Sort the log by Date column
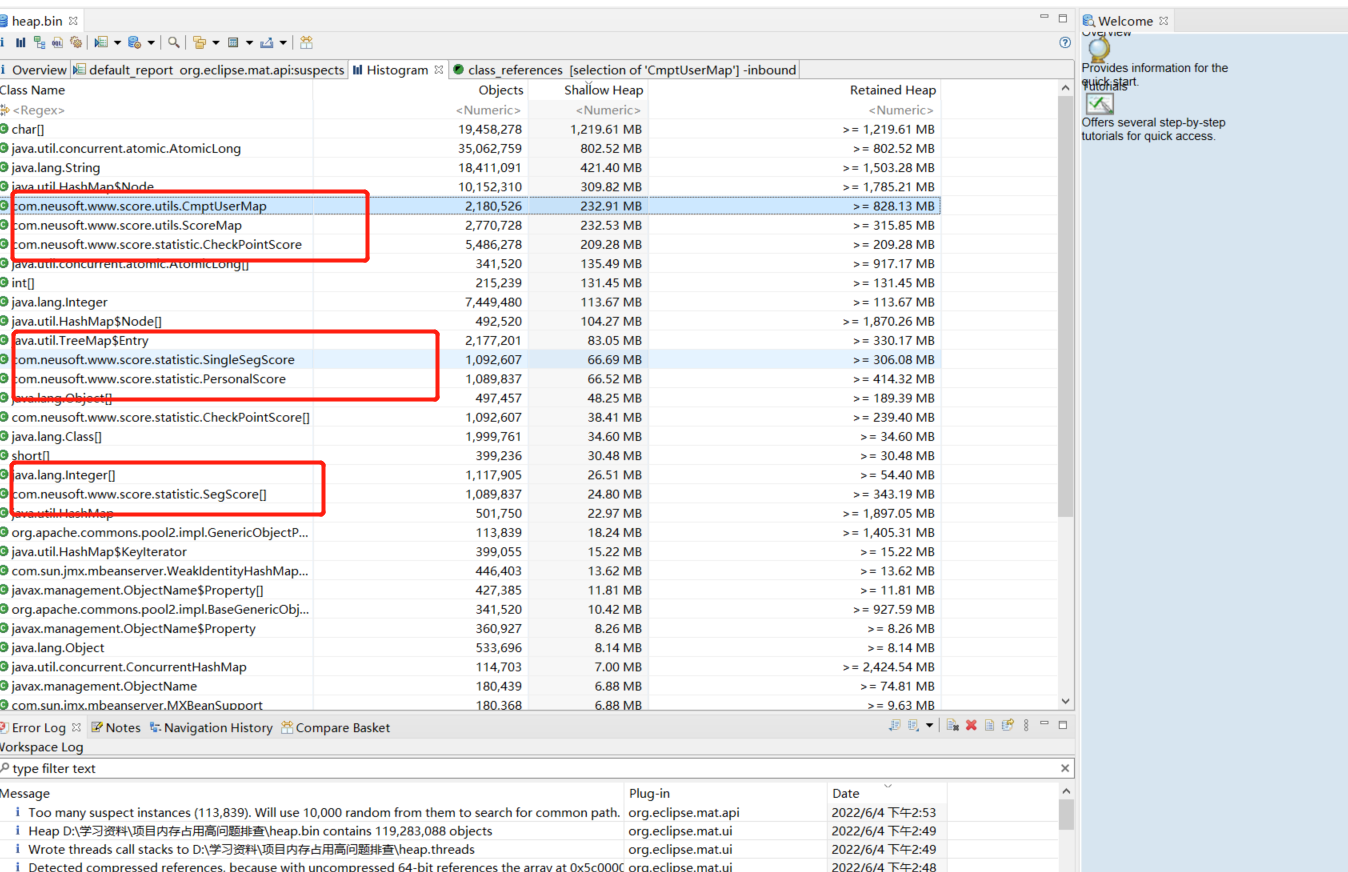1348x872 pixels. pyautogui.click(x=886, y=793)
